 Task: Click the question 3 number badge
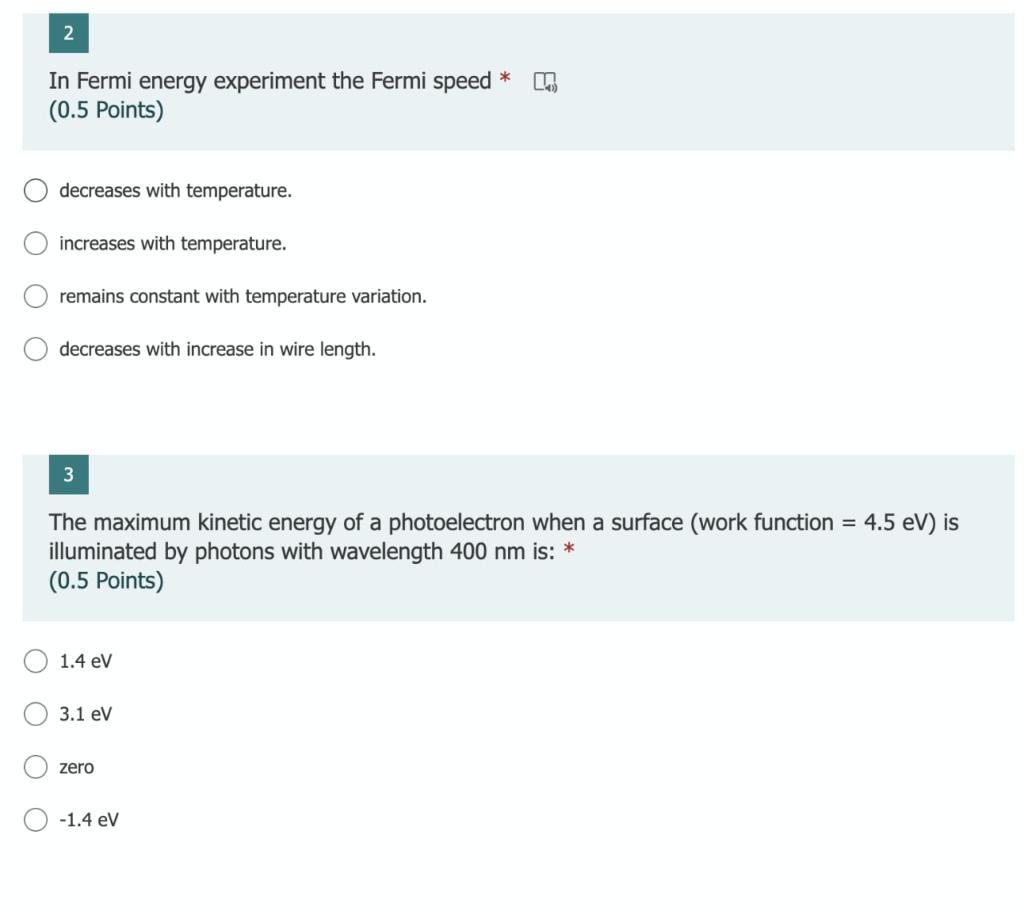68,474
